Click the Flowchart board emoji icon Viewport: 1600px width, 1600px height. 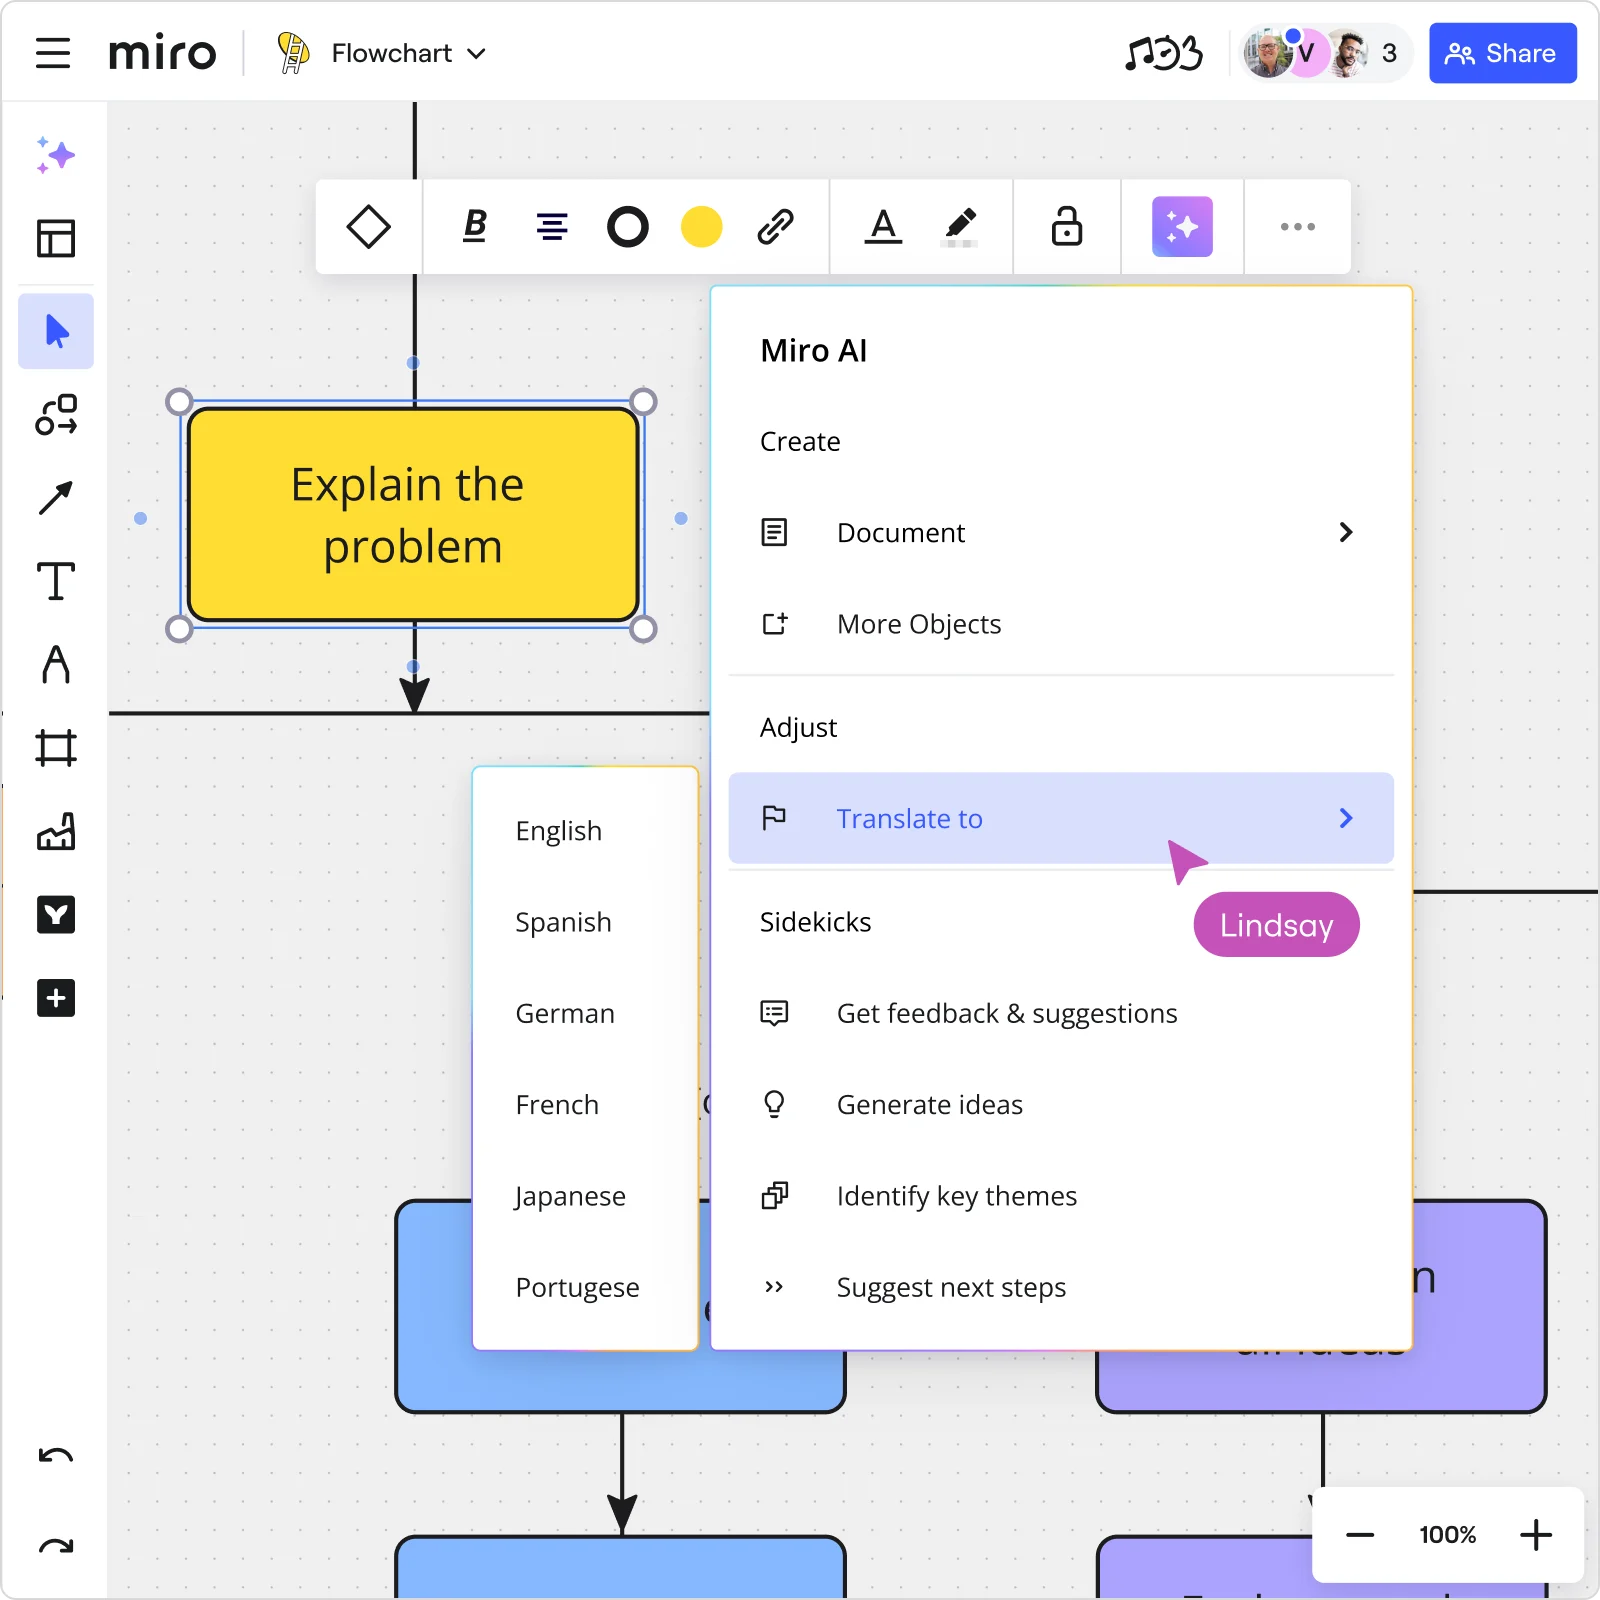coord(293,53)
